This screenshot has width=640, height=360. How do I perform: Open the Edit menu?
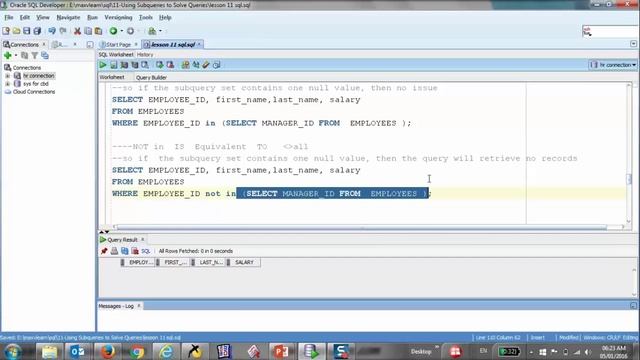(24, 18)
